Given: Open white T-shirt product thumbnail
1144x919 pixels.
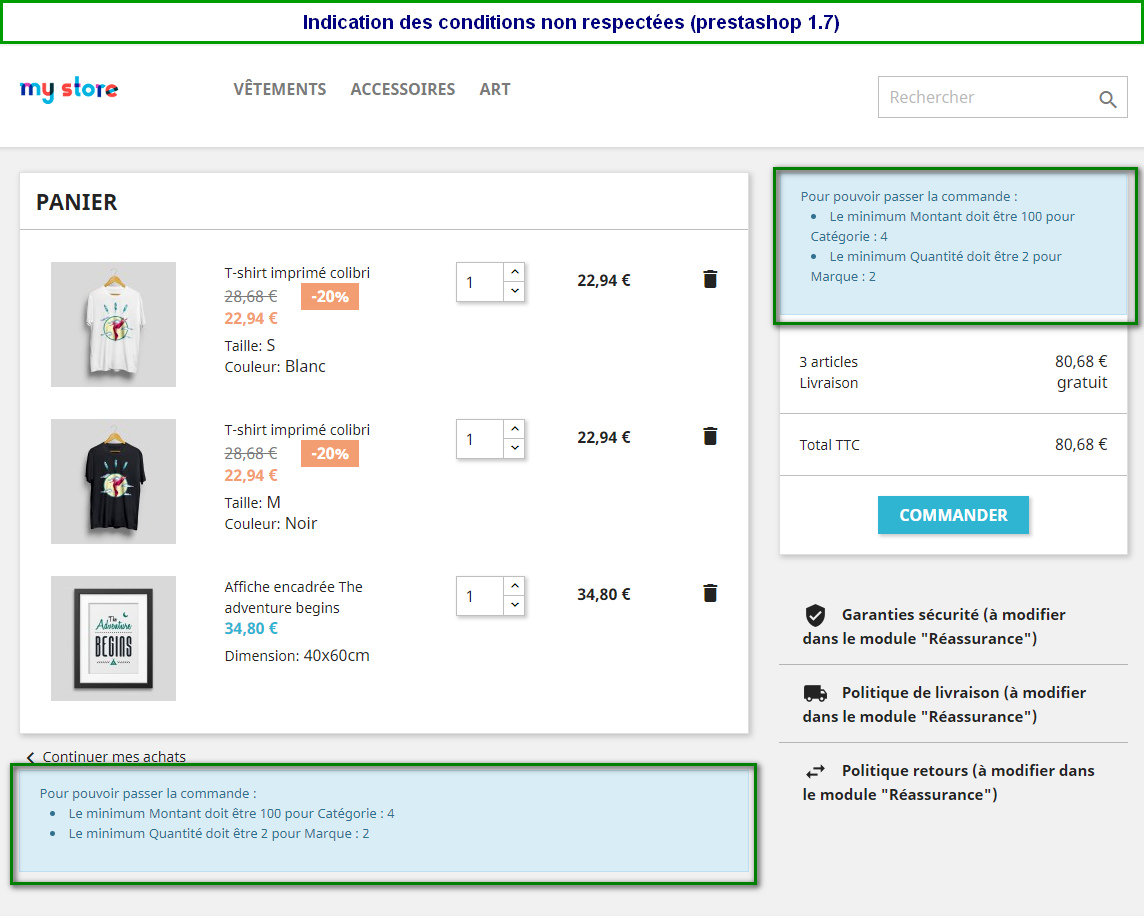Looking at the screenshot, I should (113, 325).
